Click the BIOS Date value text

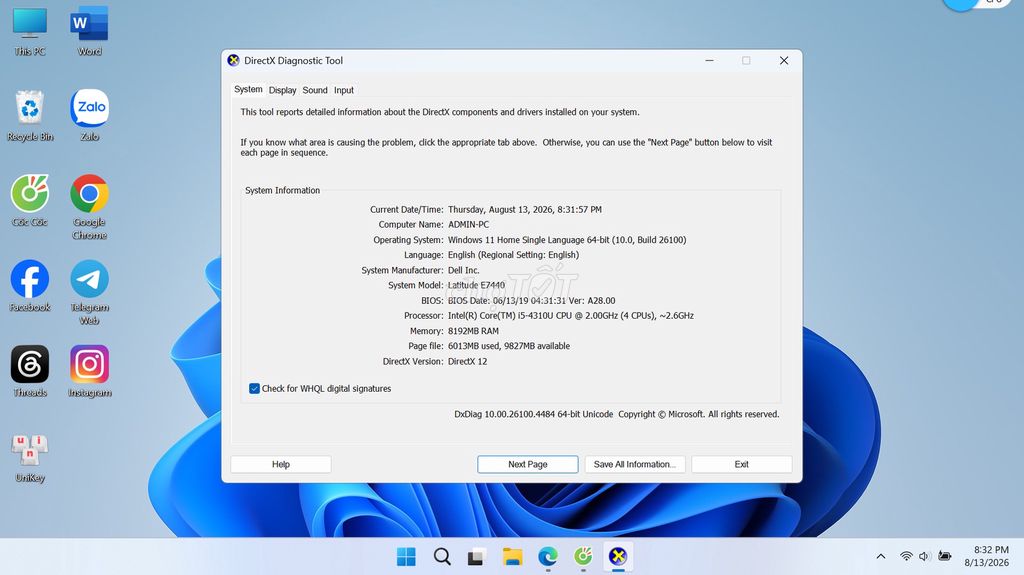point(532,301)
